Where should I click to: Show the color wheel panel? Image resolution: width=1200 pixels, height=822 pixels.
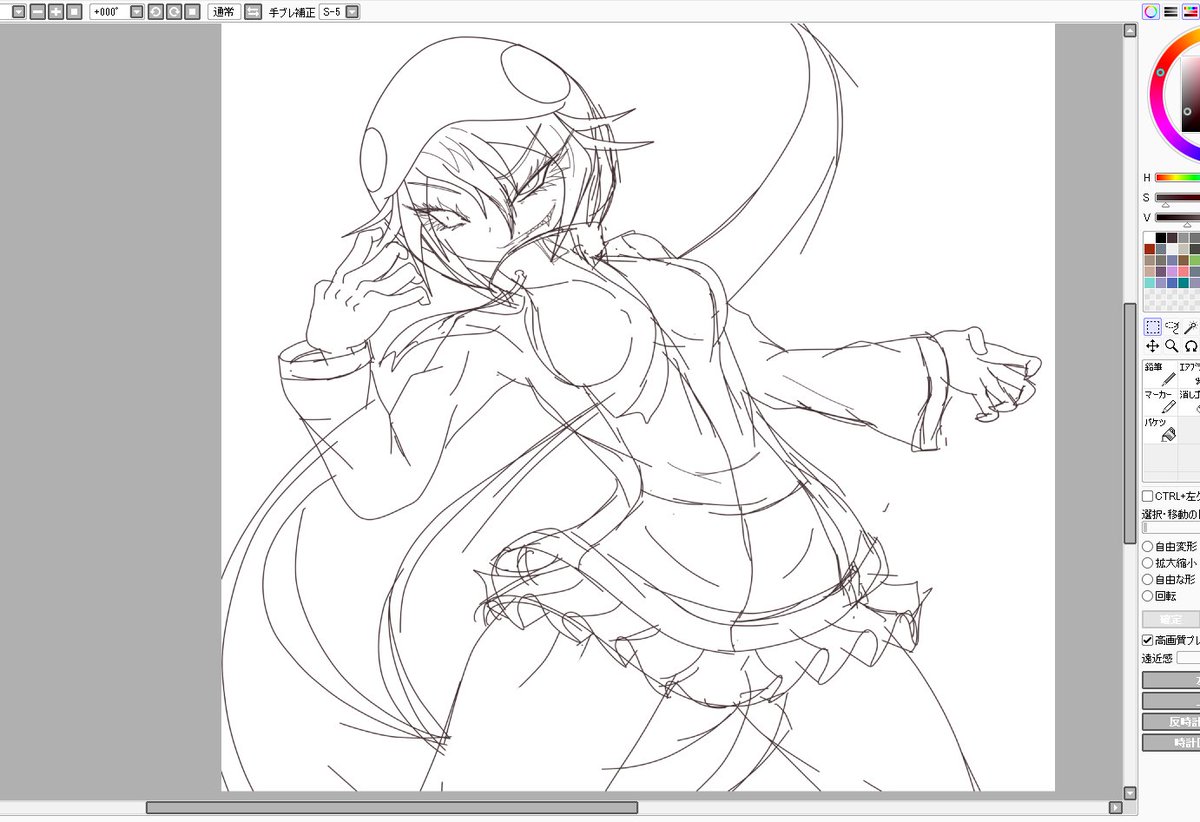[x=1151, y=11]
